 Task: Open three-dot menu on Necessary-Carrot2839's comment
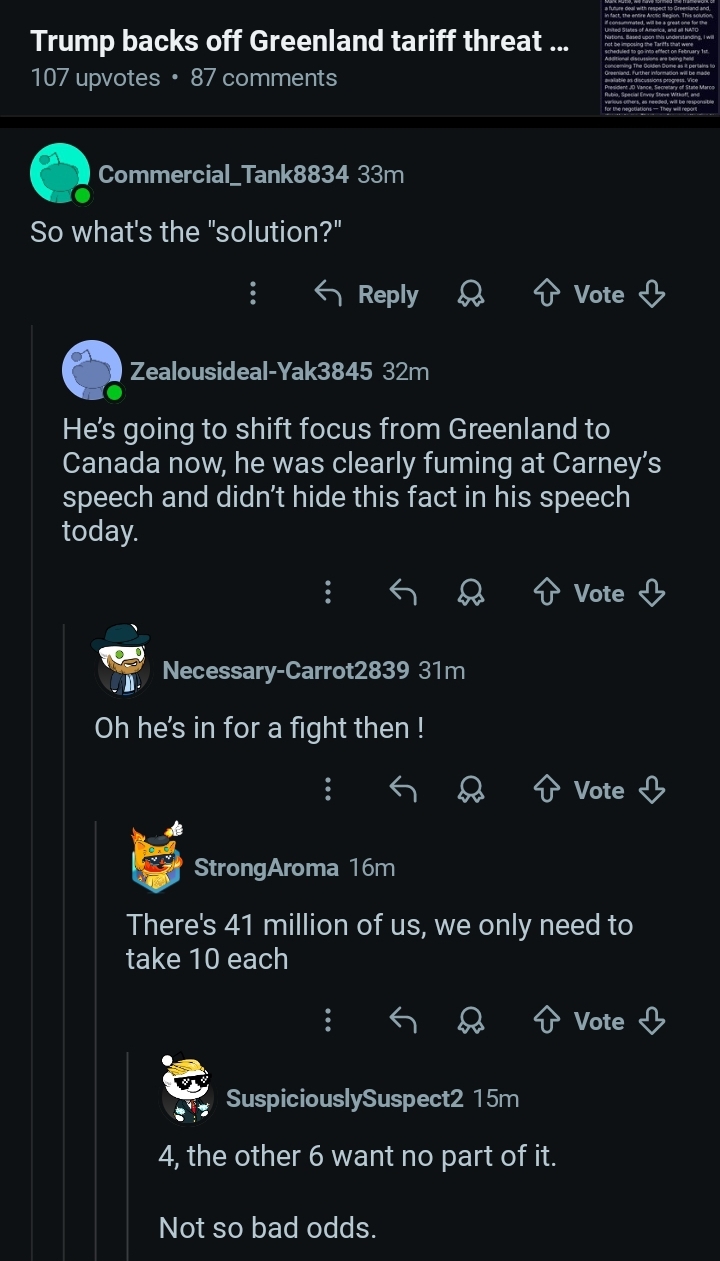326,790
